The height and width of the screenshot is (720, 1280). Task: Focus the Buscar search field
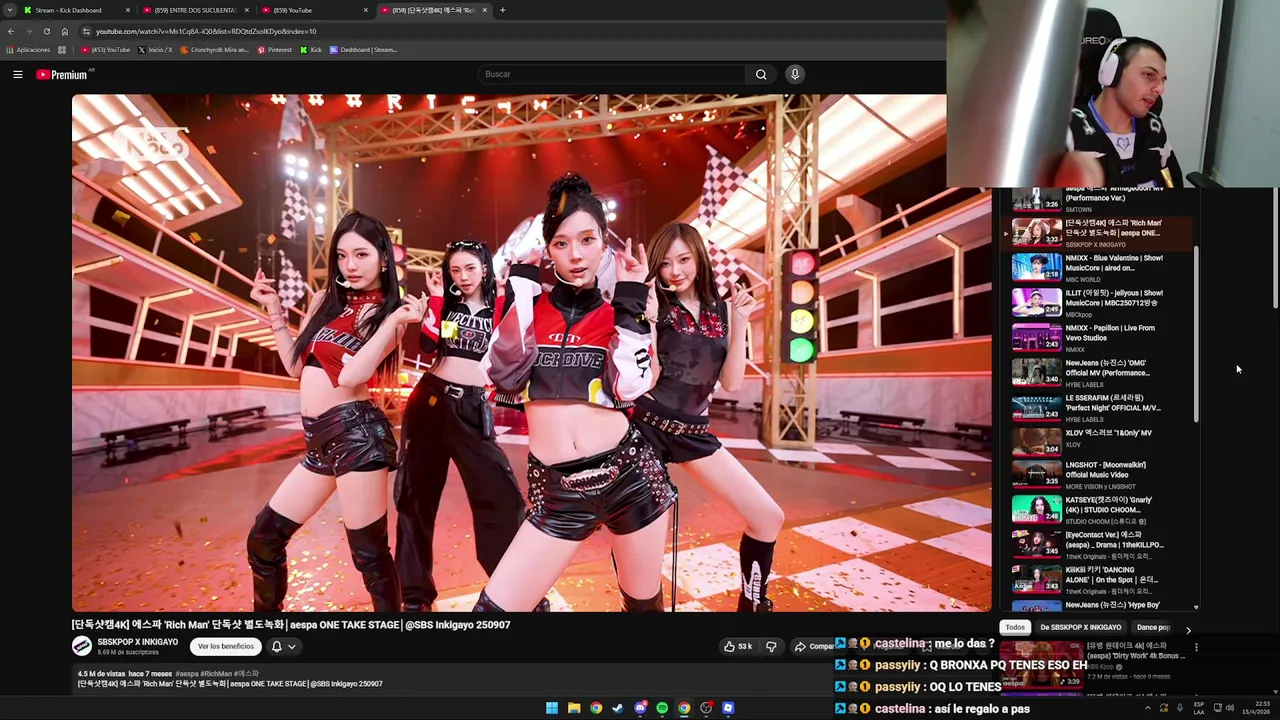pos(612,74)
